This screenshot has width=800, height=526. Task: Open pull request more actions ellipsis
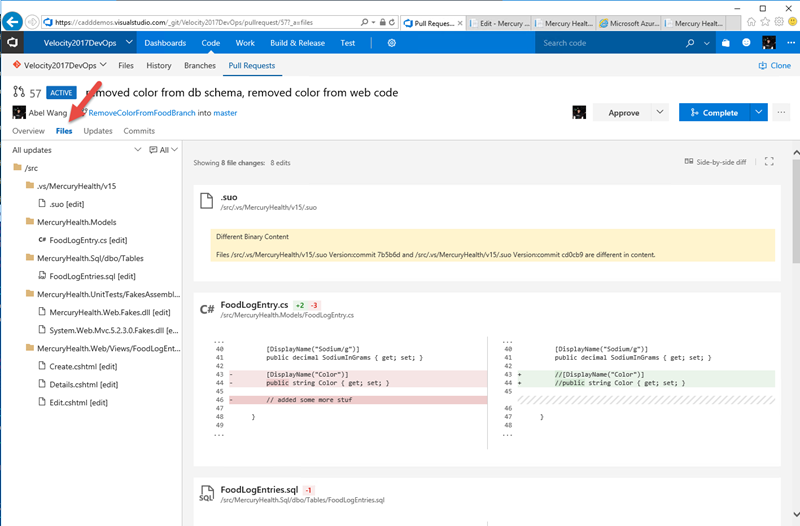[x=781, y=112]
